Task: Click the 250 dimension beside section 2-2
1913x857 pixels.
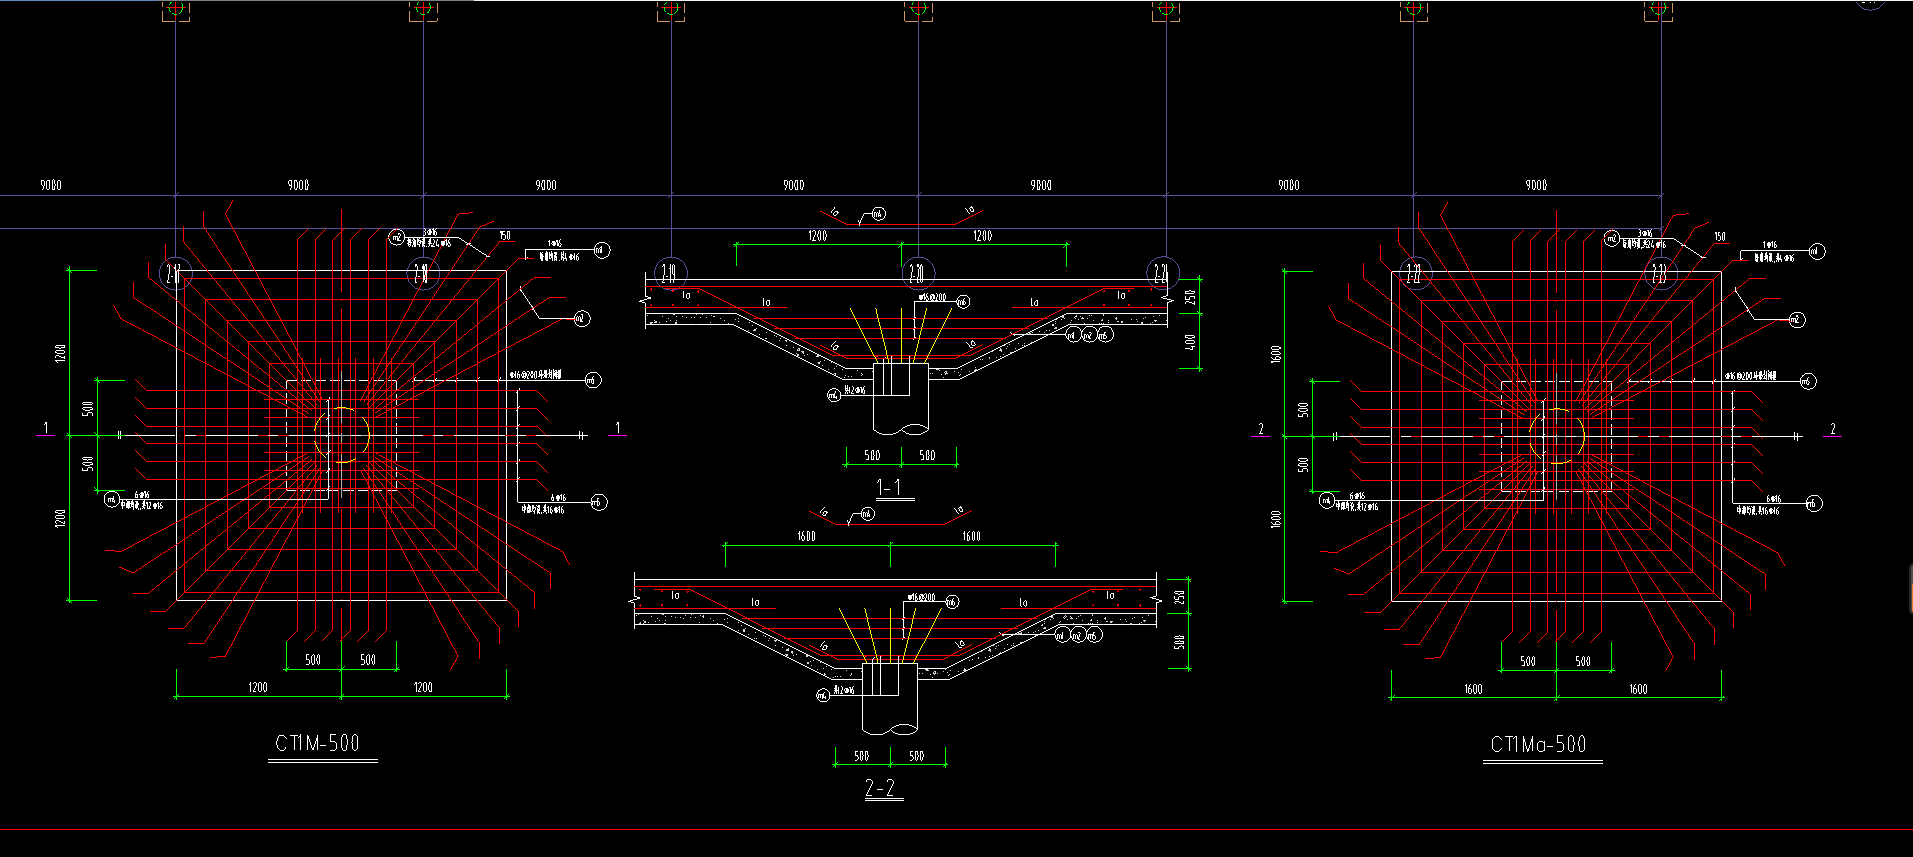Action: pyautogui.click(x=1180, y=597)
